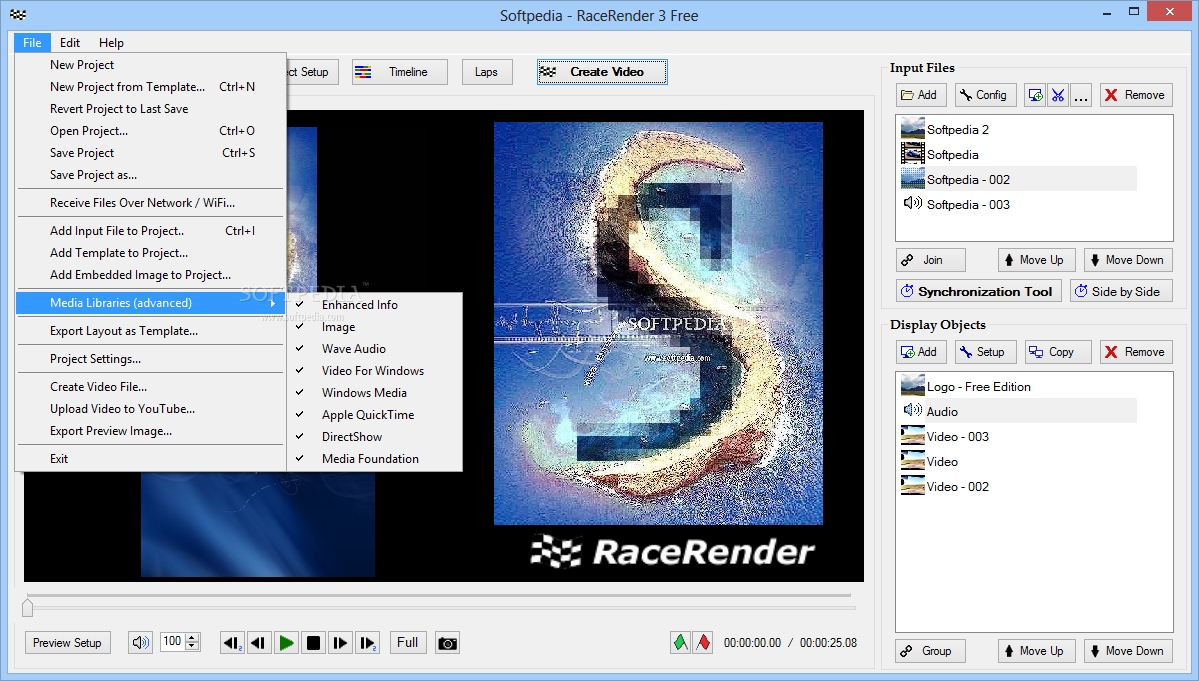Jump to the next marker
This screenshot has height=681, width=1199.
click(368, 643)
